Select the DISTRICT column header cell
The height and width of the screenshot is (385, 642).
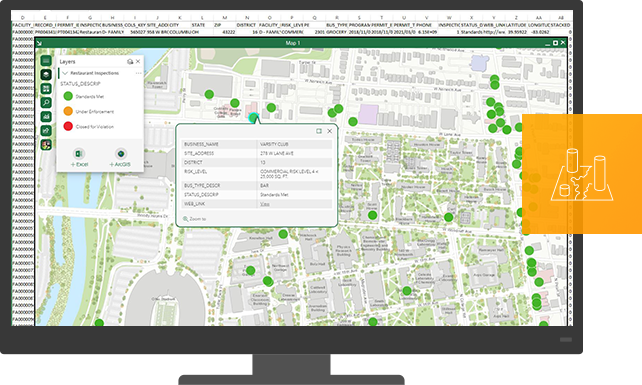click(246, 25)
